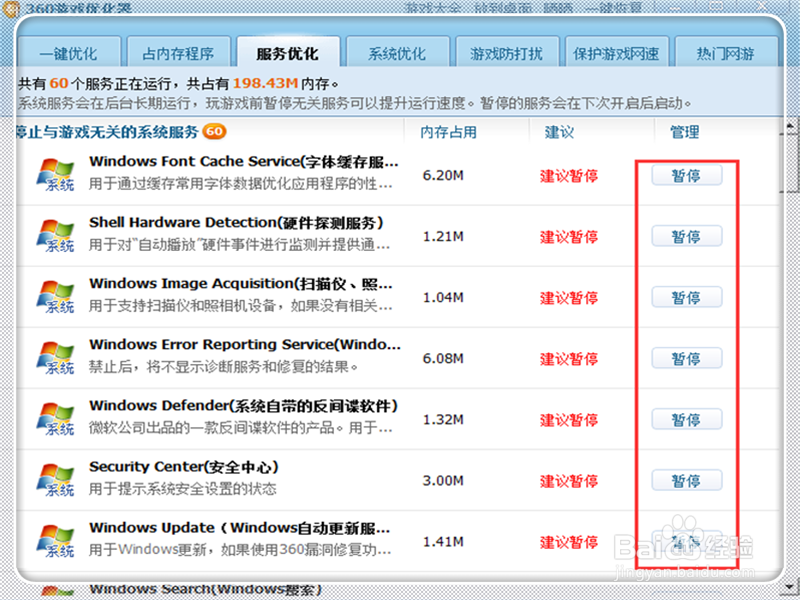The image size is (800, 600).
Task: Click the 6.08M memory value
Action: 443,359
